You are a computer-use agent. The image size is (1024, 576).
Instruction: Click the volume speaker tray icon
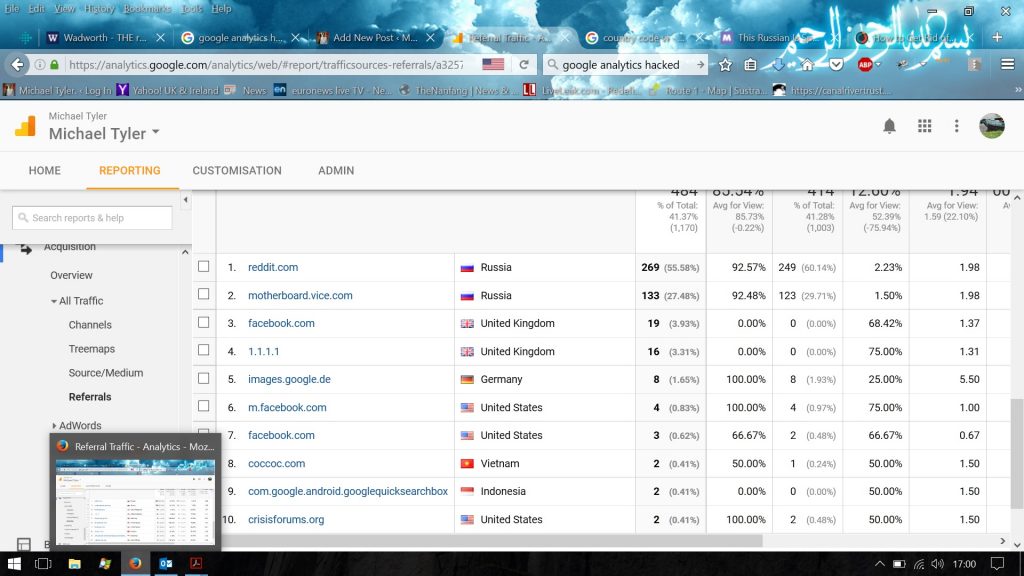[x=938, y=564]
